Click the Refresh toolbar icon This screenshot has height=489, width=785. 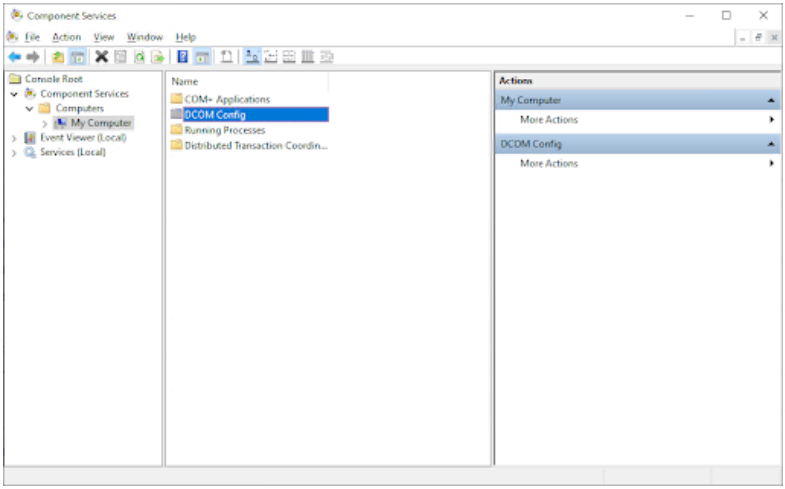pyautogui.click(x=140, y=57)
